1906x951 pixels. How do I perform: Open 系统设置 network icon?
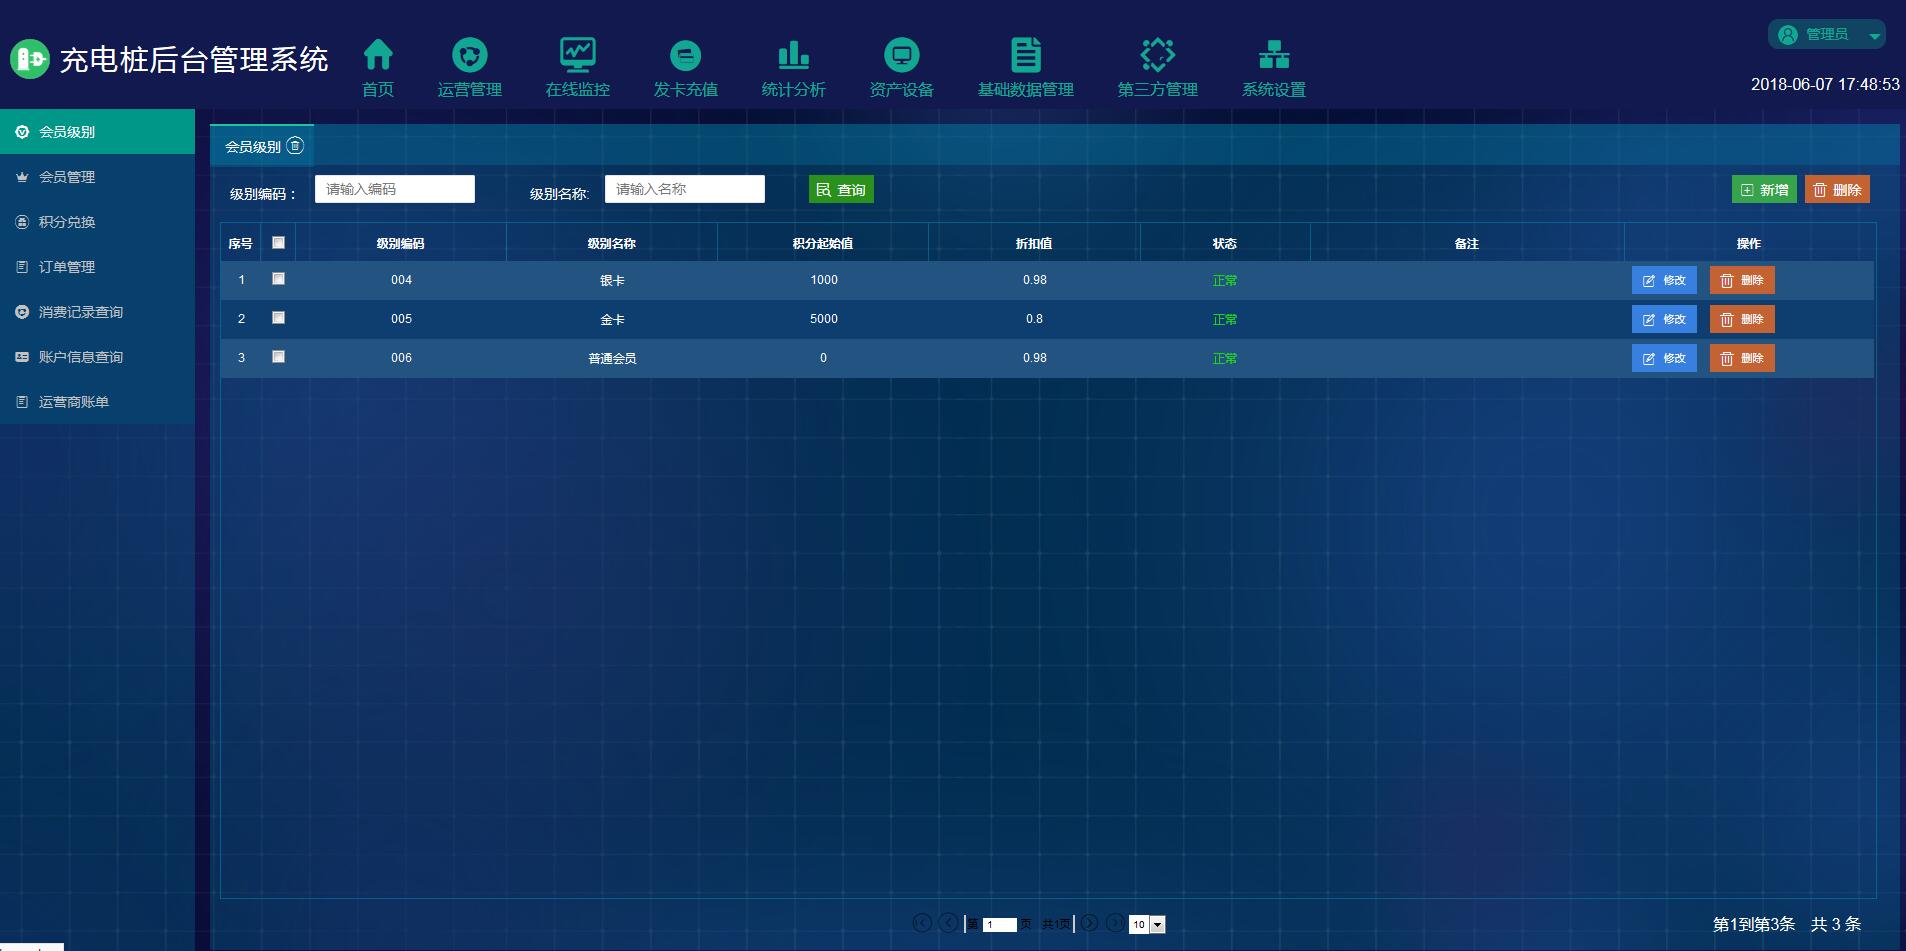click(x=1273, y=55)
